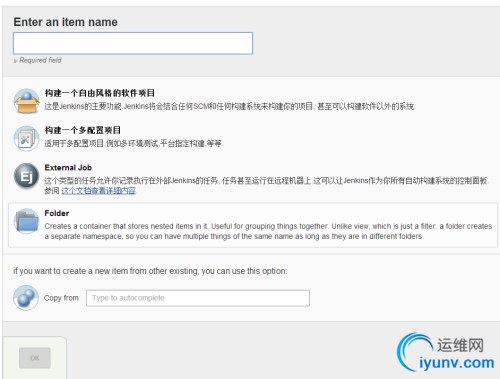Select the External Job Ej icon

click(26, 176)
